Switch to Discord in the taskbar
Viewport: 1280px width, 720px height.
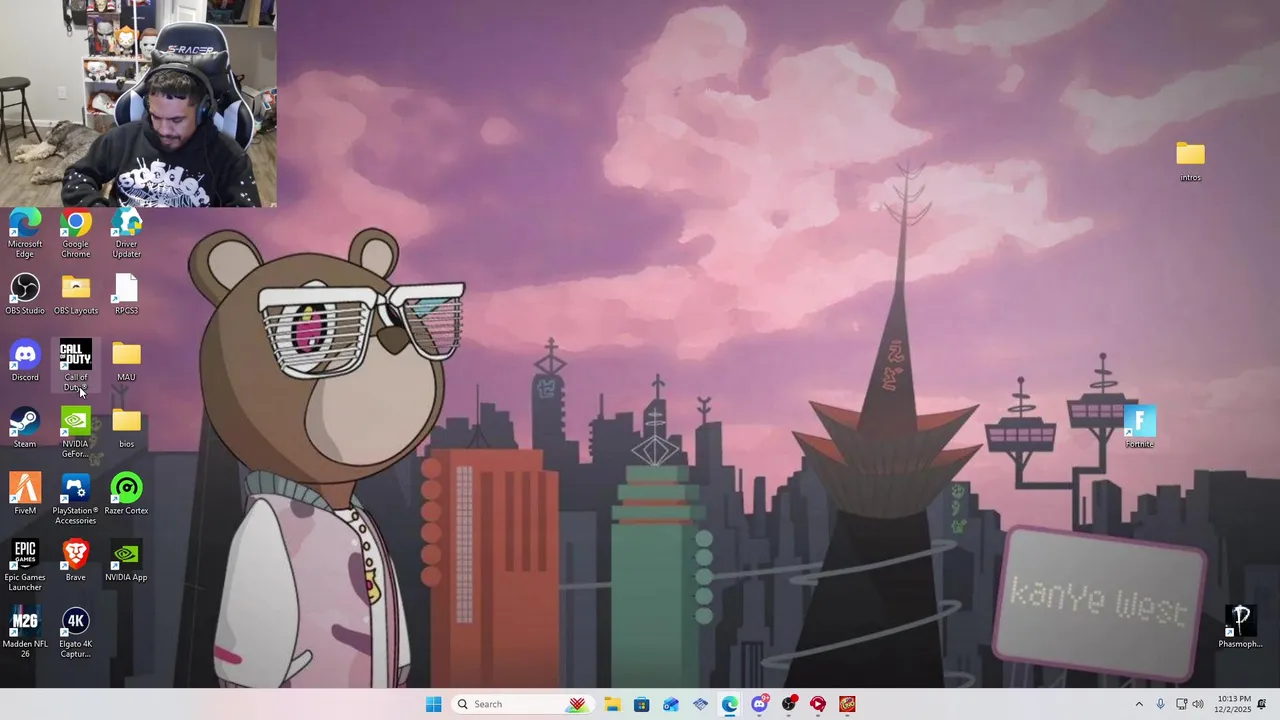pyautogui.click(x=759, y=704)
